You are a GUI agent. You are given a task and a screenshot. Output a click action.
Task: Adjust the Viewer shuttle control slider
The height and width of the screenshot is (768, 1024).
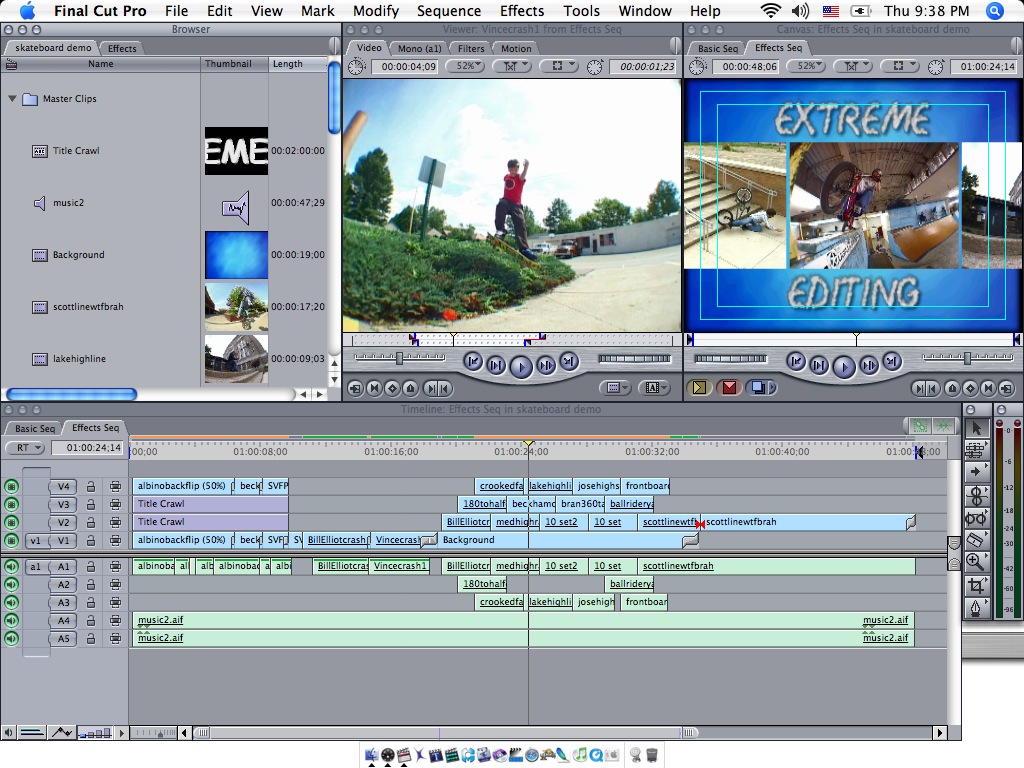coord(399,358)
